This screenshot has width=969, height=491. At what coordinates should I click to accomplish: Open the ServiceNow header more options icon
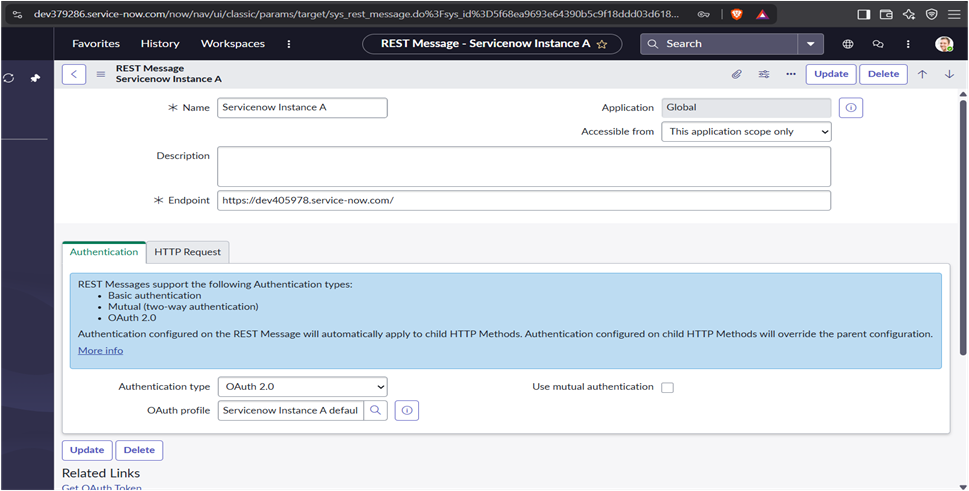pos(908,44)
